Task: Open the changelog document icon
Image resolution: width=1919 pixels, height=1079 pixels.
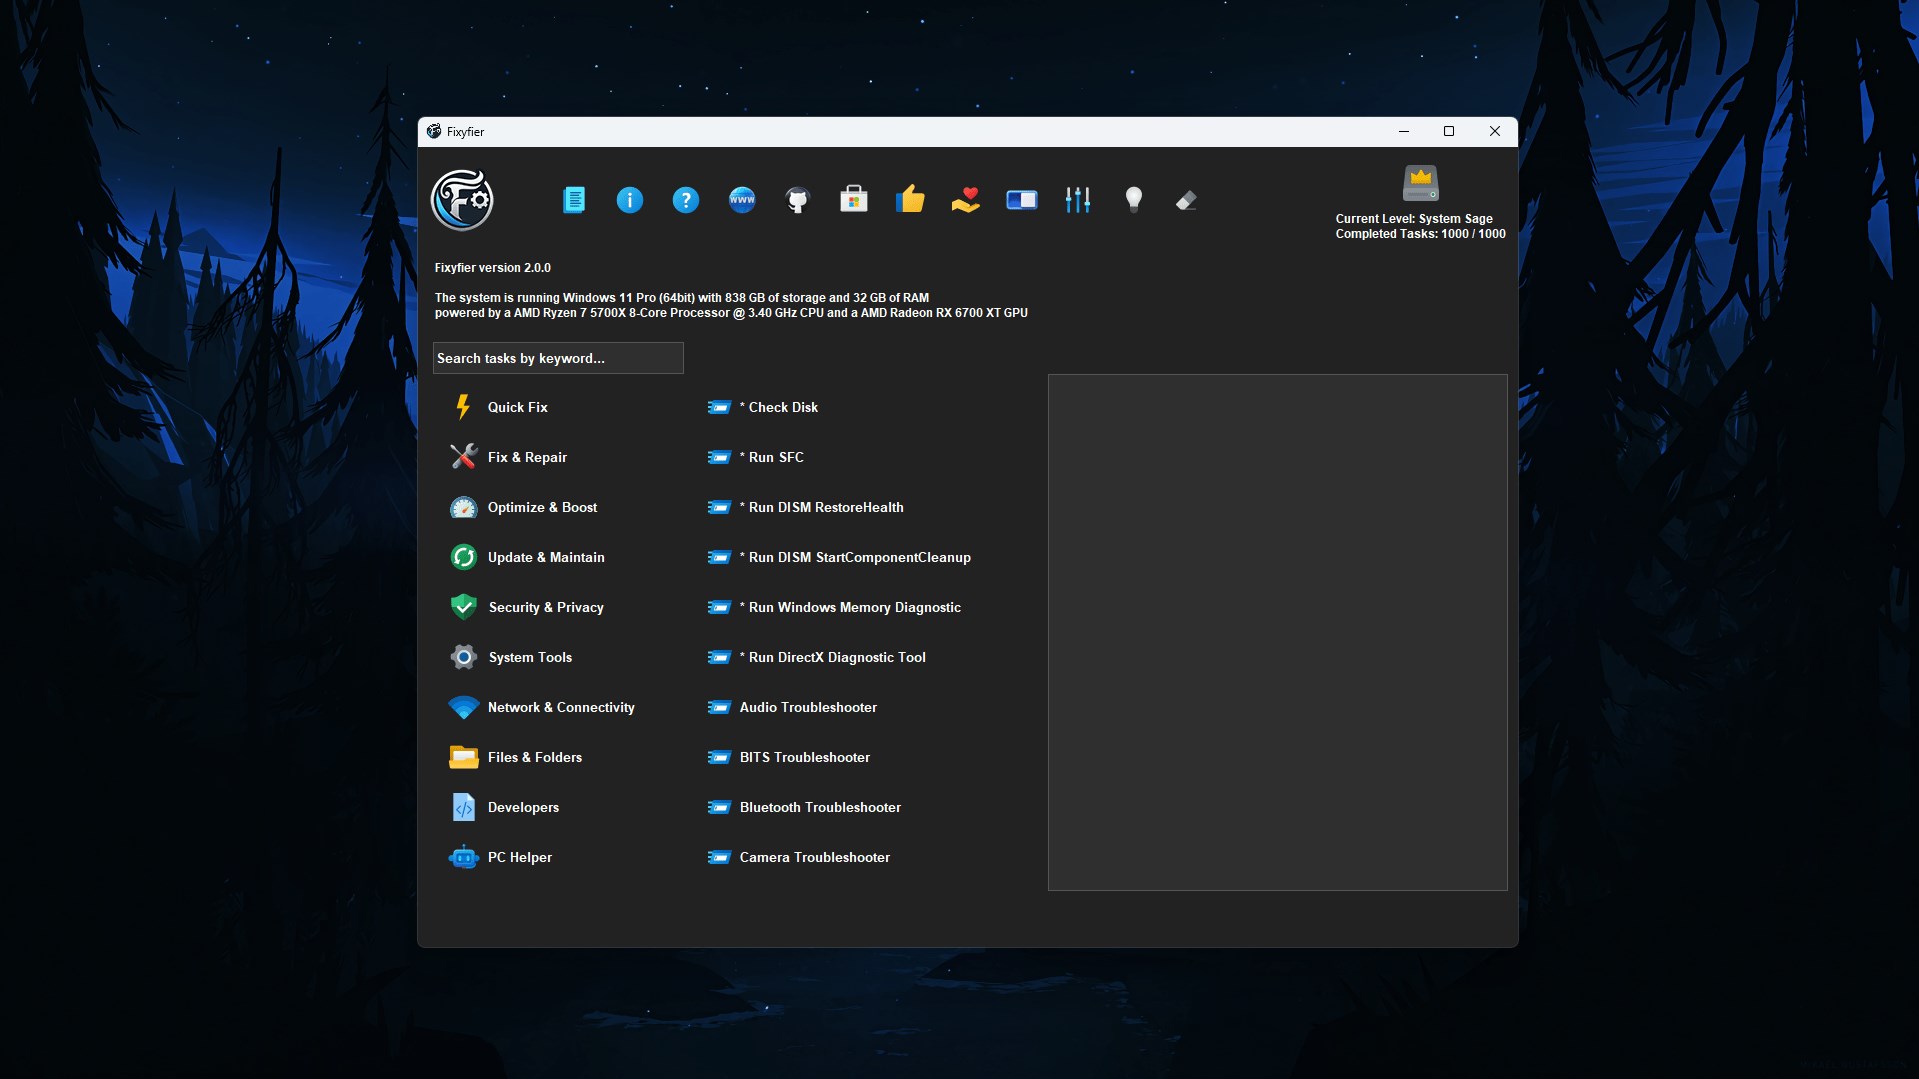Action: [574, 199]
